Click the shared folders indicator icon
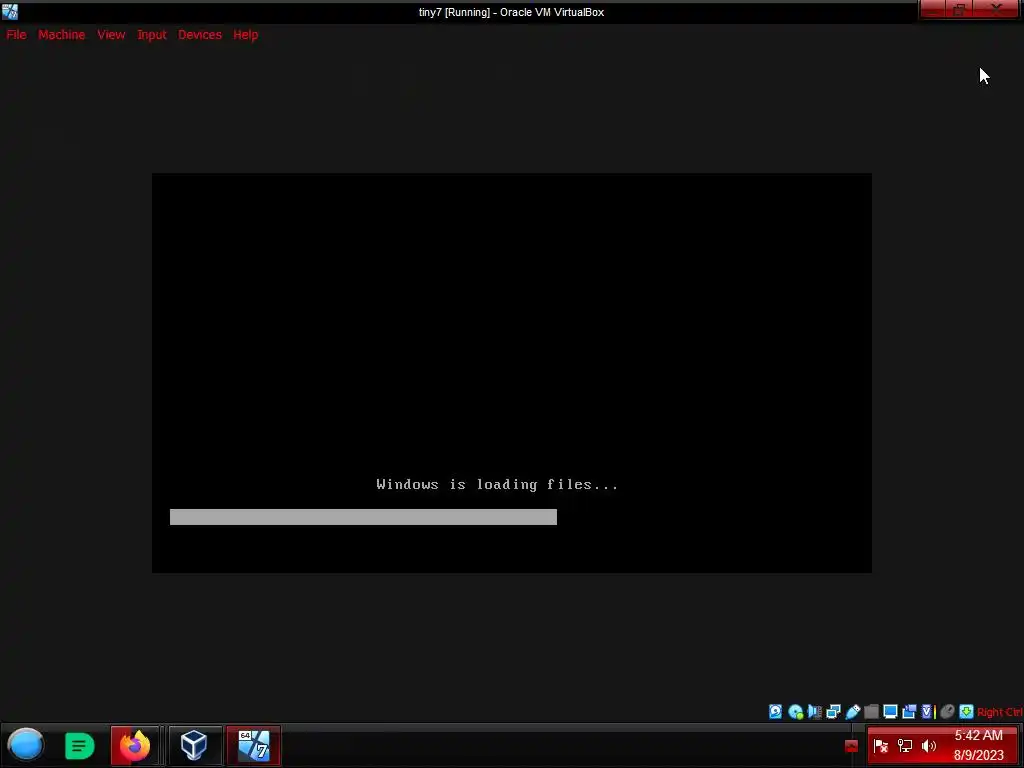The width and height of the screenshot is (1024, 768). pos(871,712)
